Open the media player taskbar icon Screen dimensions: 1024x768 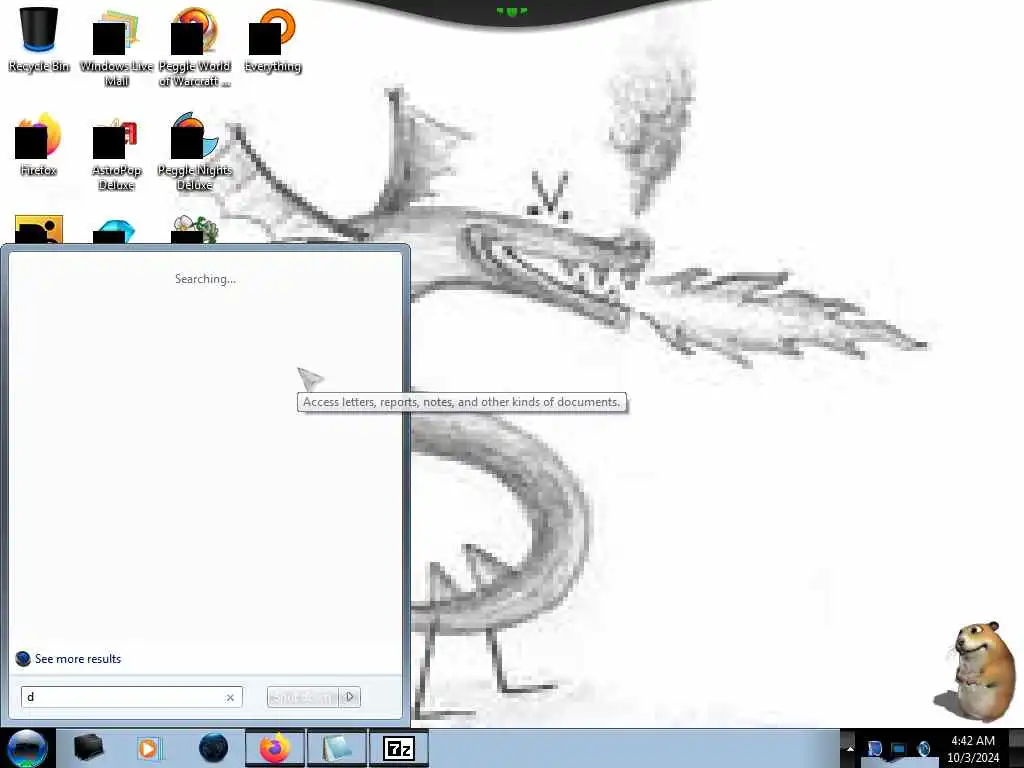(x=150, y=748)
